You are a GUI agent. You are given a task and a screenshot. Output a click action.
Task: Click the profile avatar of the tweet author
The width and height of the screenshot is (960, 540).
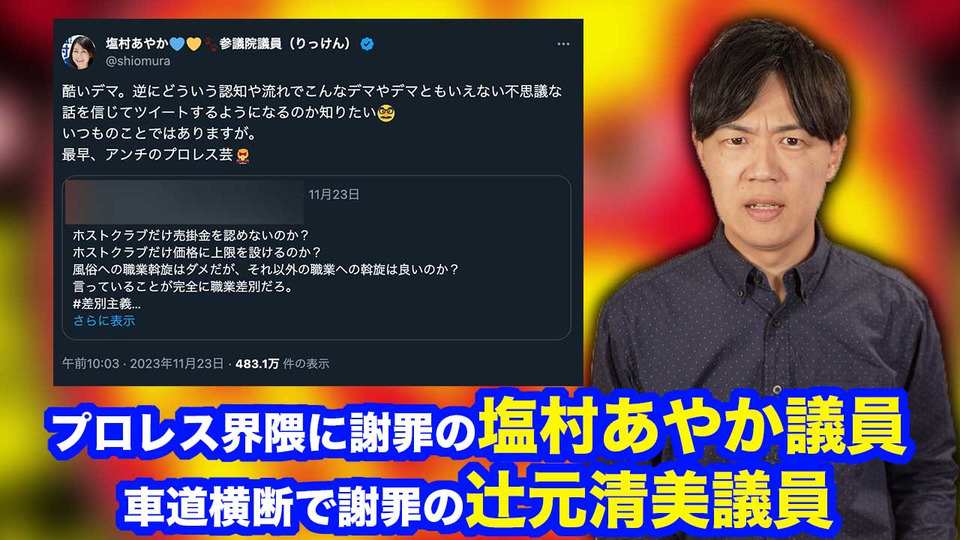[79, 51]
